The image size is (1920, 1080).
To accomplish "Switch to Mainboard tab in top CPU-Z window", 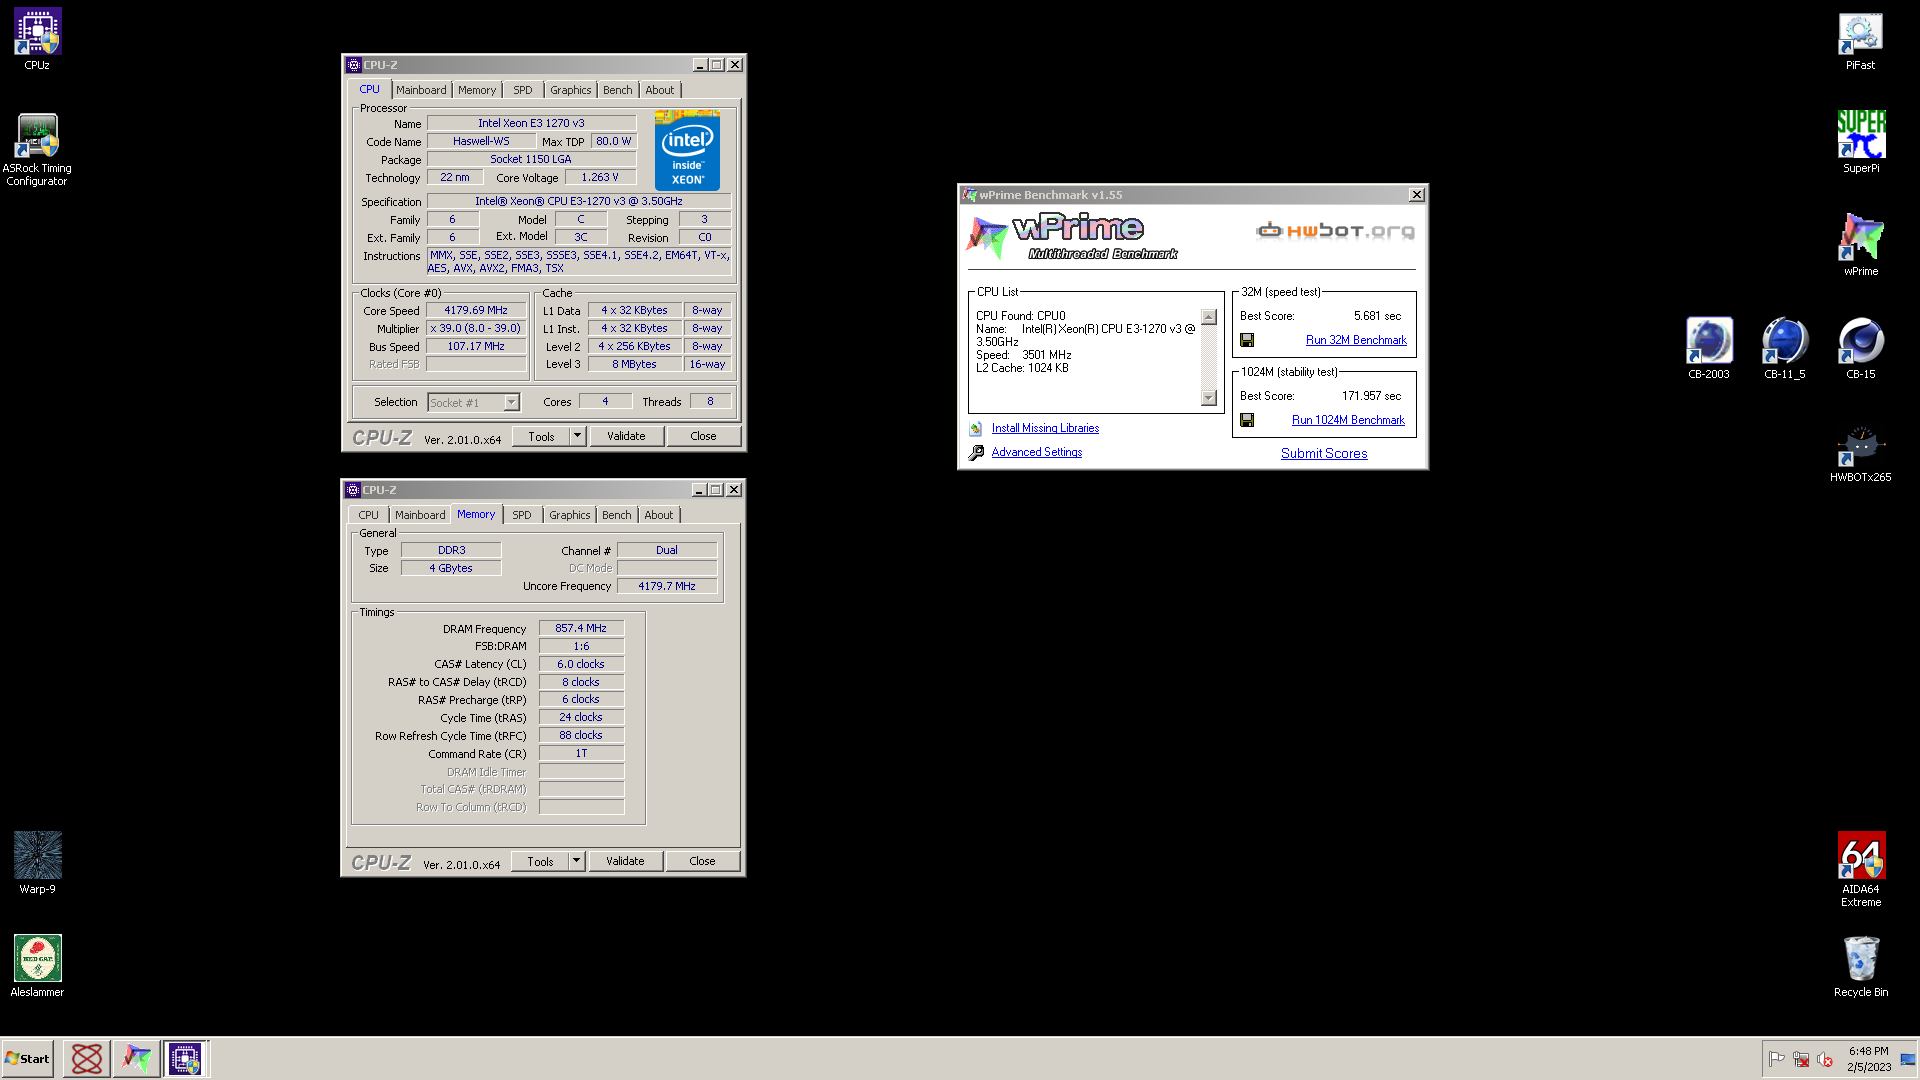I will click(x=421, y=90).
